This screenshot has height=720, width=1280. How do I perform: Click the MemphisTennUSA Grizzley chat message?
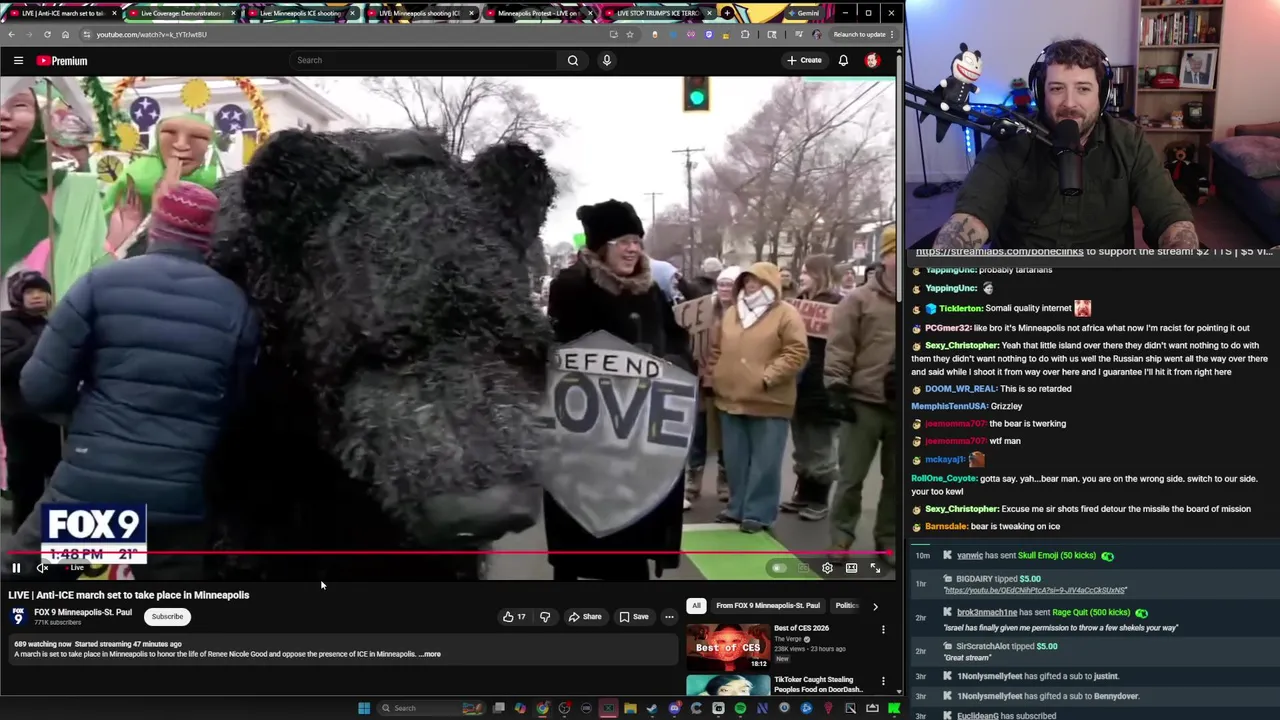click(x=967, y=406)
